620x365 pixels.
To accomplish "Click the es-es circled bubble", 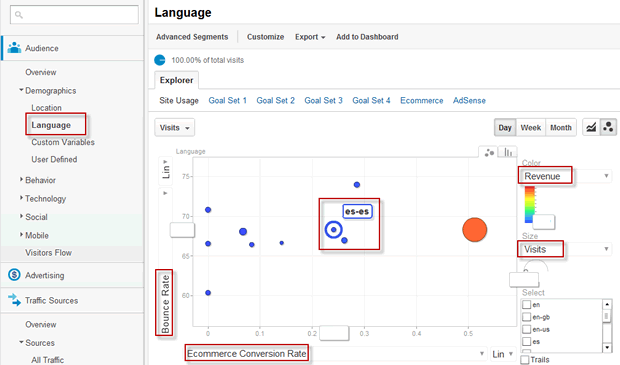I will [x=333, y=229].
